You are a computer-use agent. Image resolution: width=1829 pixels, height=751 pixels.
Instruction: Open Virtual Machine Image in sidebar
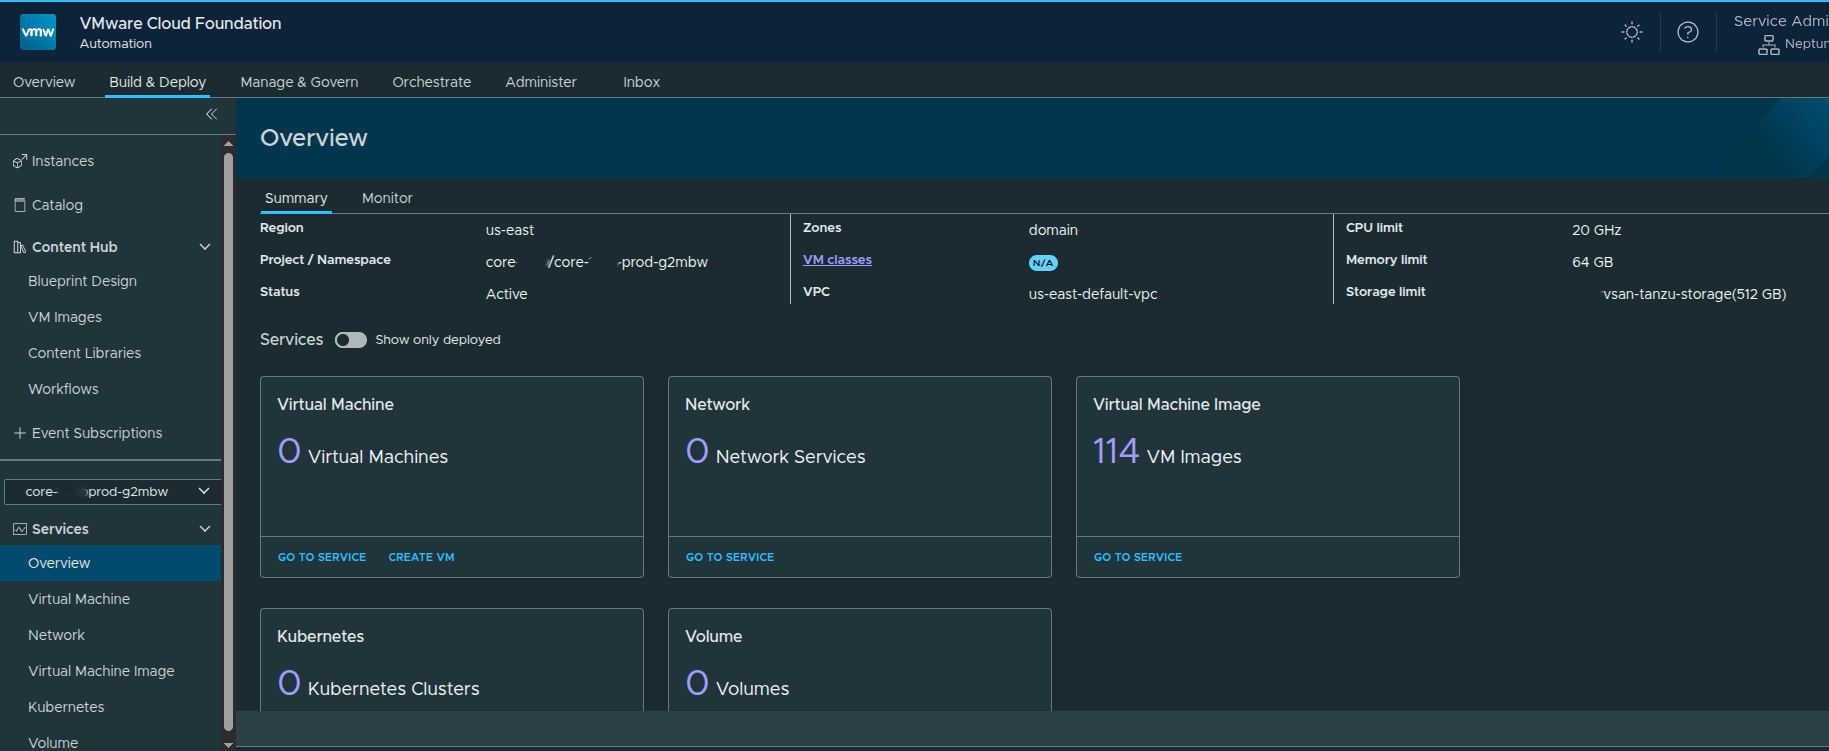[x=101, y=671]
